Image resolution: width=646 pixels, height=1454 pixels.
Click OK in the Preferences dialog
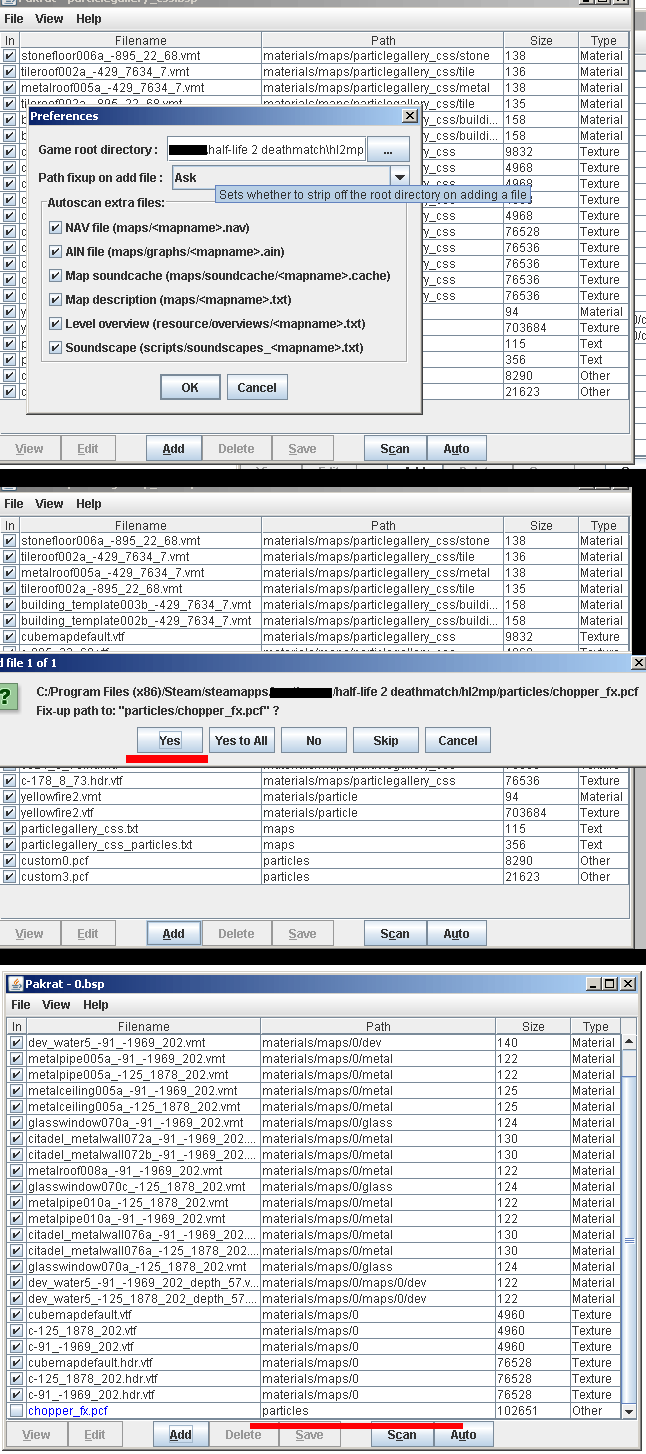click(189, 387)
